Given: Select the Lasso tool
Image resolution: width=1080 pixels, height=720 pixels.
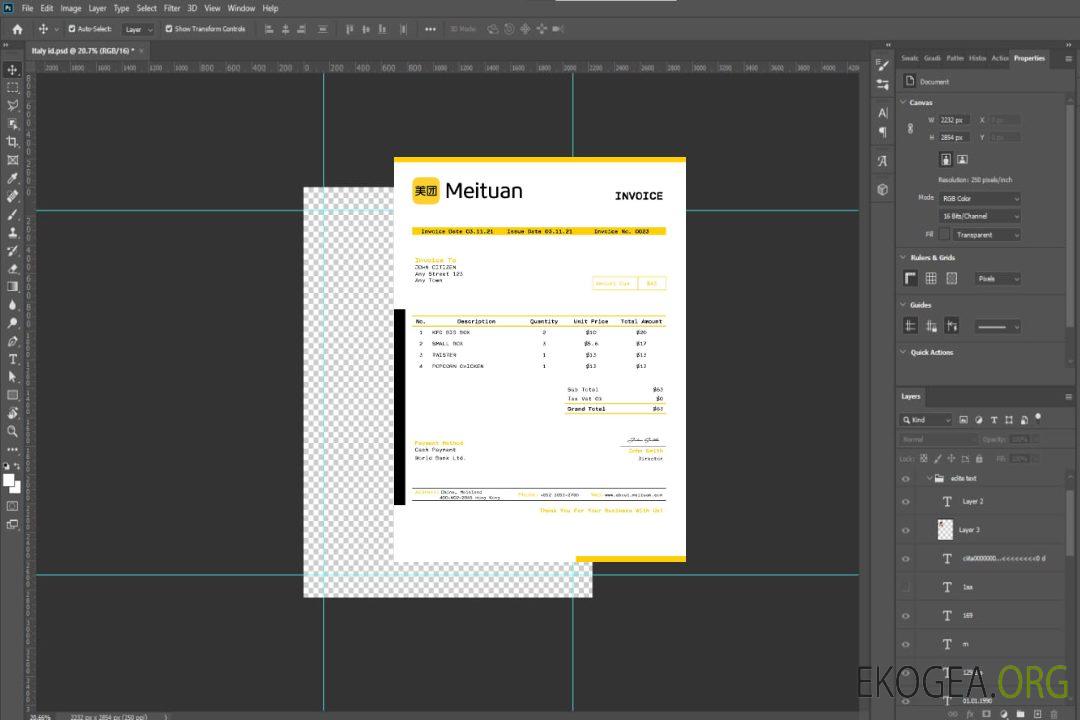Looking at the screenshot, I should [13, 106].
